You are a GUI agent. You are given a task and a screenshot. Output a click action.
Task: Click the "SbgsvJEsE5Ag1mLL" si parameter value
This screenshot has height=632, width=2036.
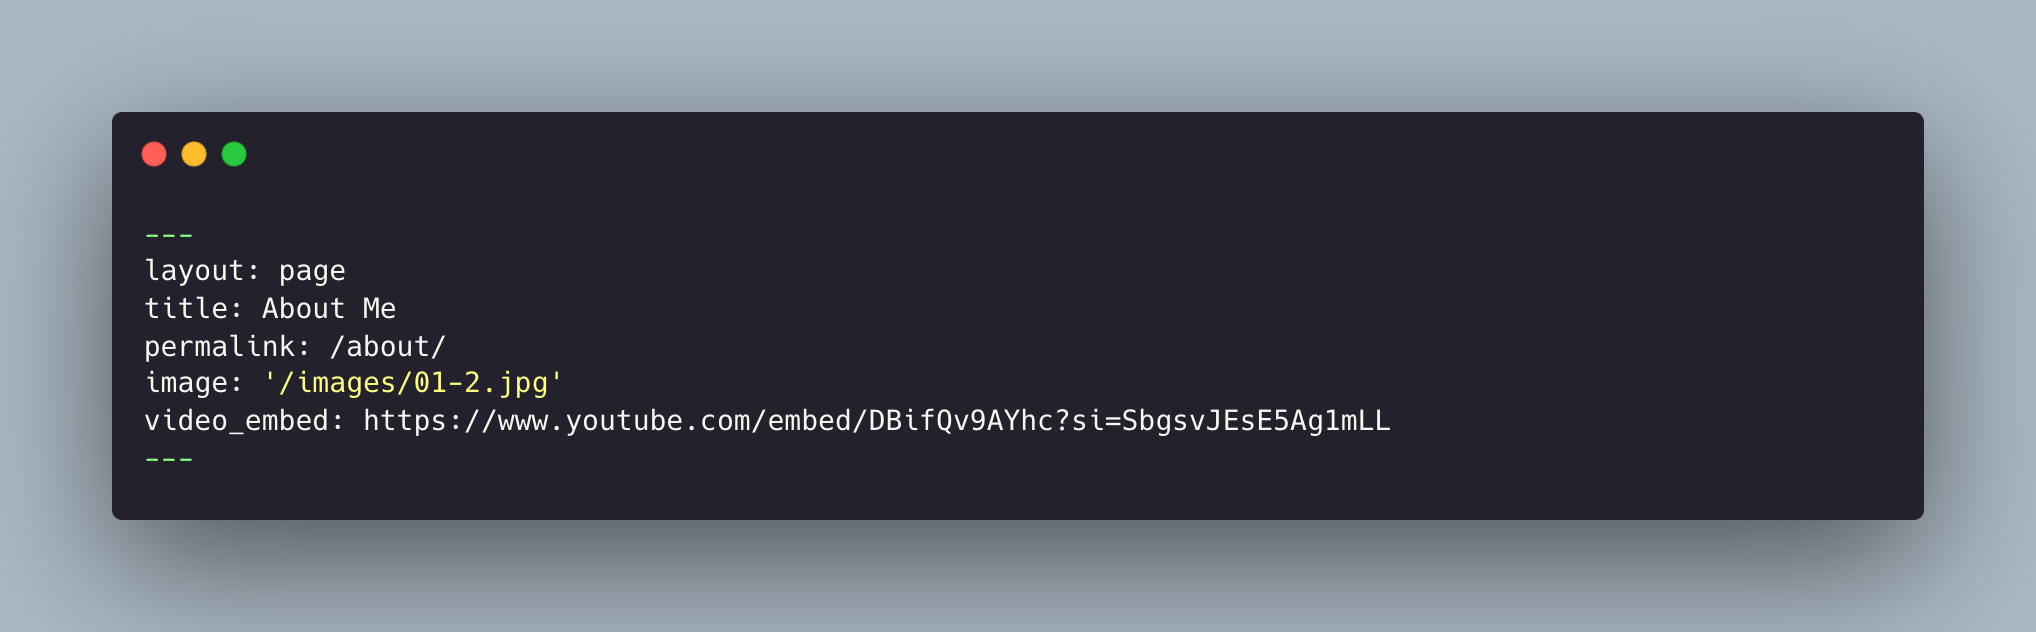pos(1255,421)
